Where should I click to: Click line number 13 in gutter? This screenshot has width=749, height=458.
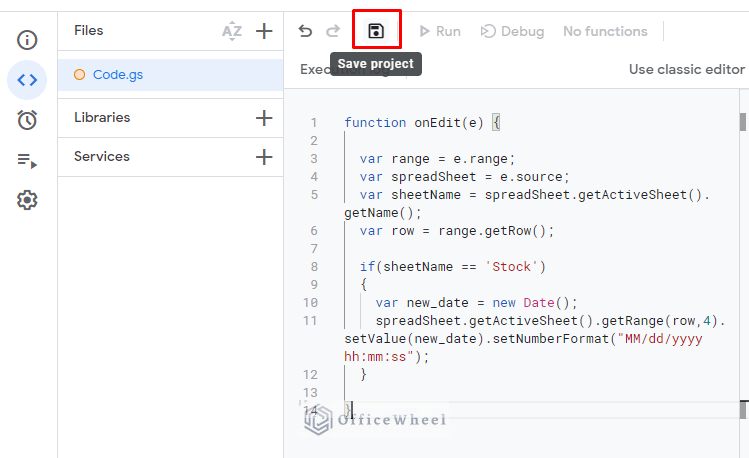310,393
